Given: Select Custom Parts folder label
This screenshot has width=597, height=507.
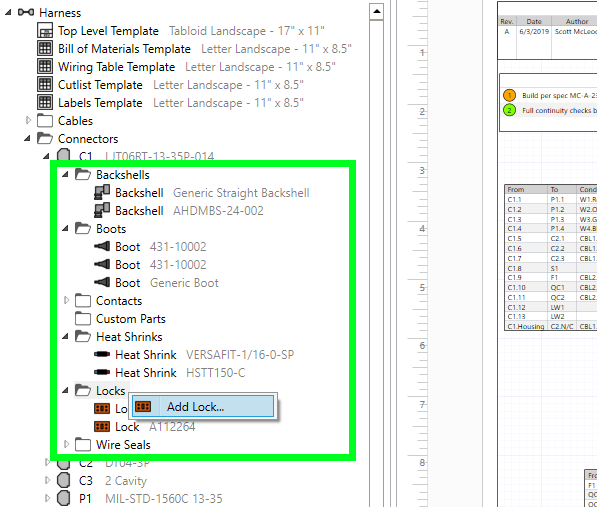Looking at the screenshot, I should click(x=131, y=319).
